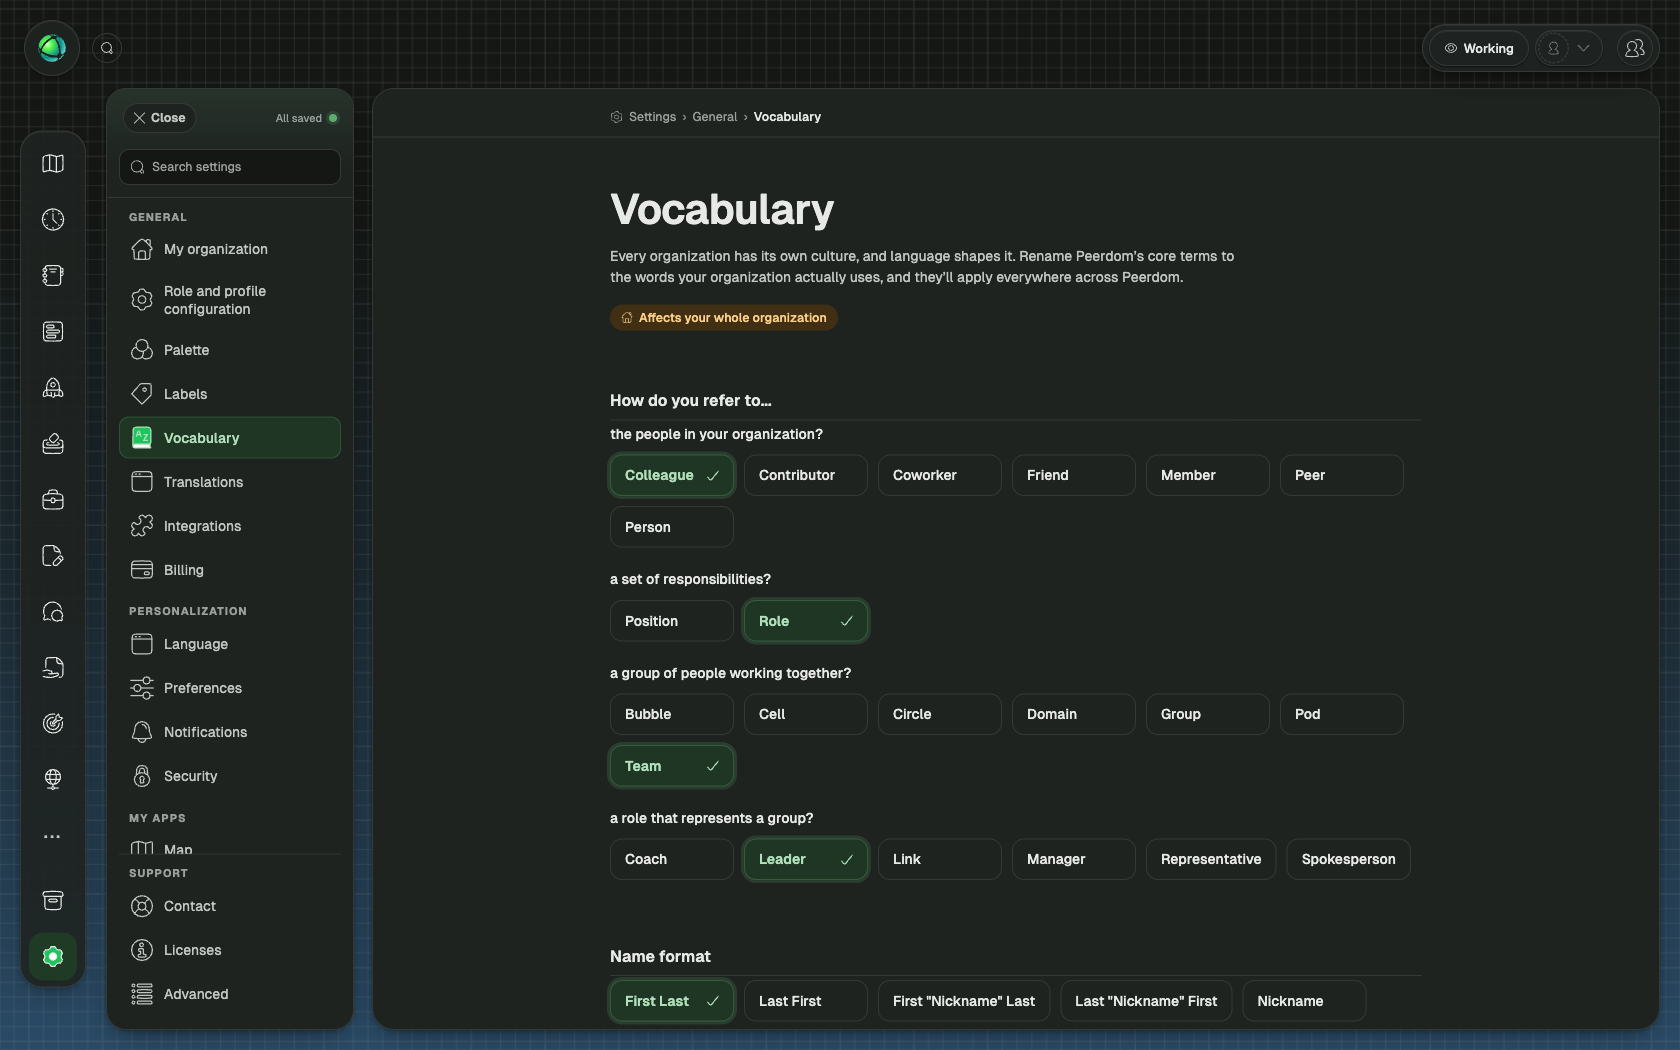
Task: Select Contributor for people term
Action: click(x=806, y=475)
